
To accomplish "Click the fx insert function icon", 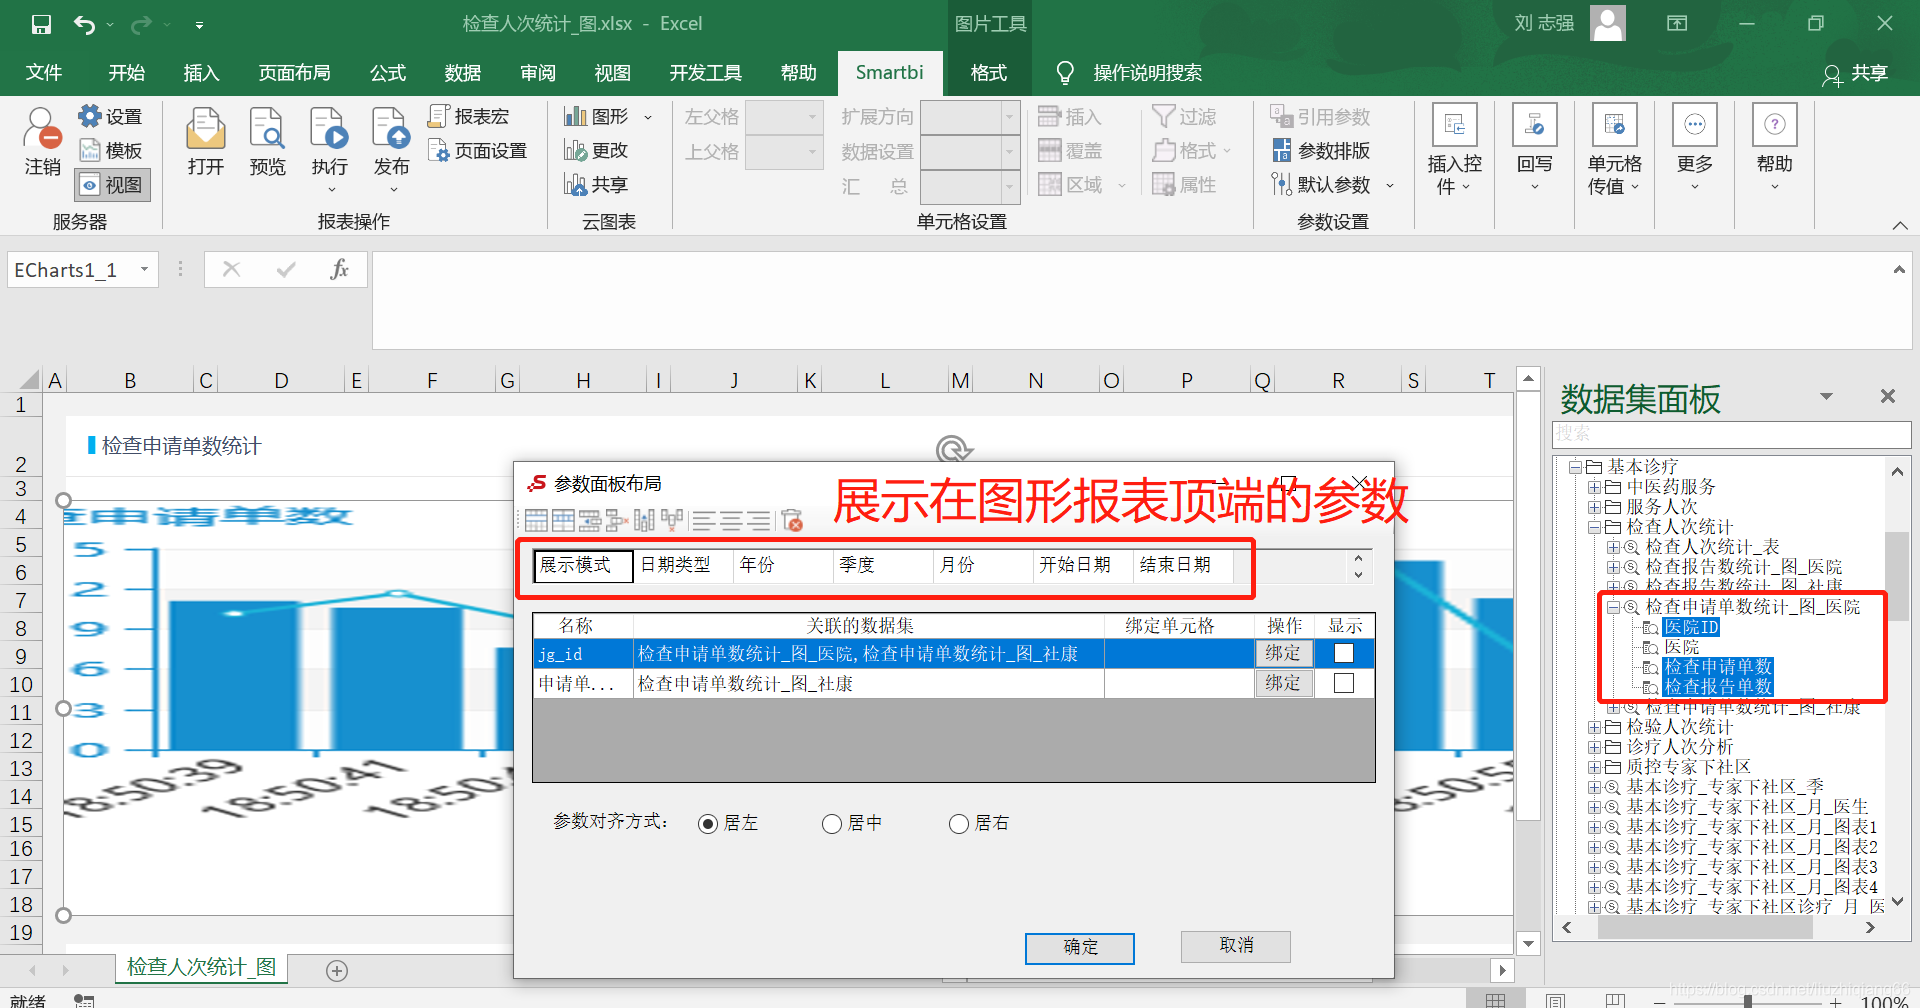I will (339, 269).
